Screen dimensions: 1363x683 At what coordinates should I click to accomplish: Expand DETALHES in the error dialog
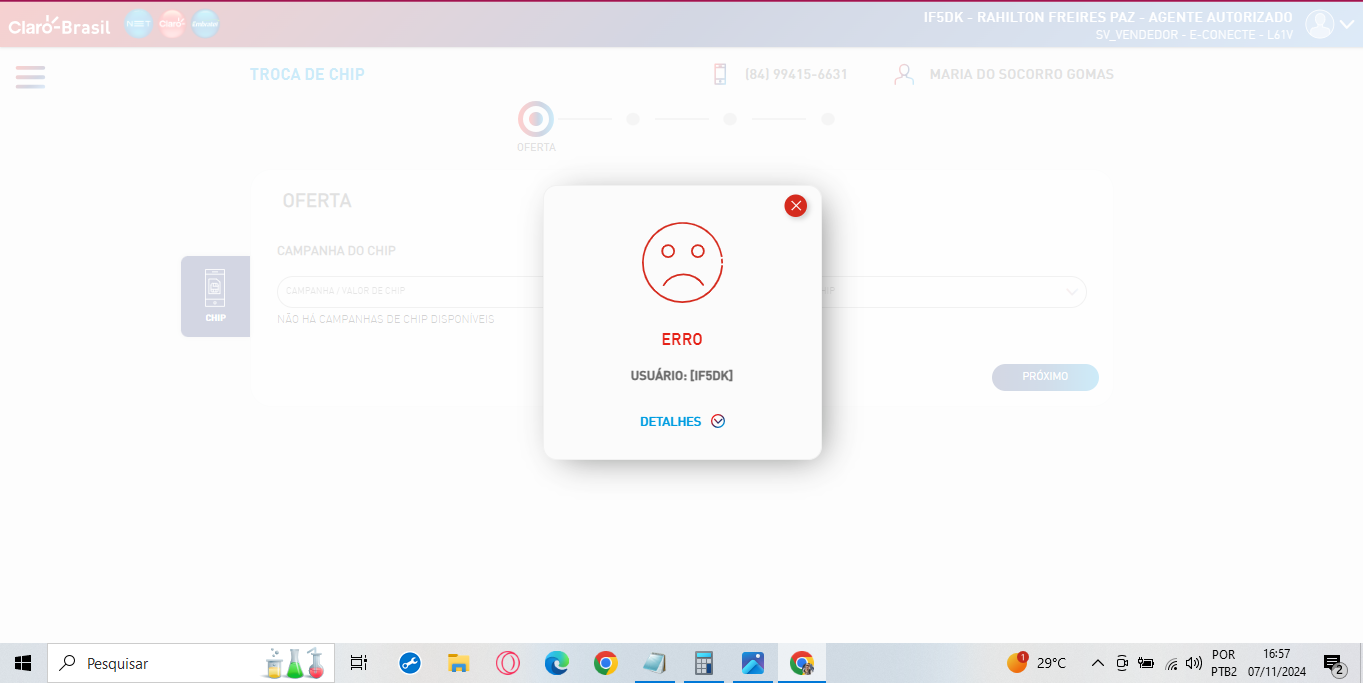[682, 422]
